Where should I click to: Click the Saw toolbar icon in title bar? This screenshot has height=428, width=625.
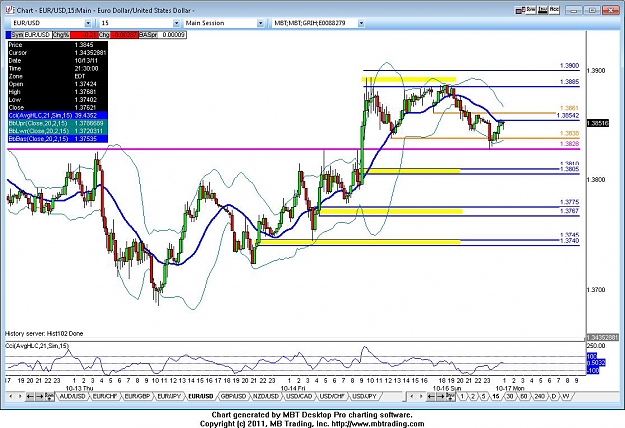click(x=531, y=10)
